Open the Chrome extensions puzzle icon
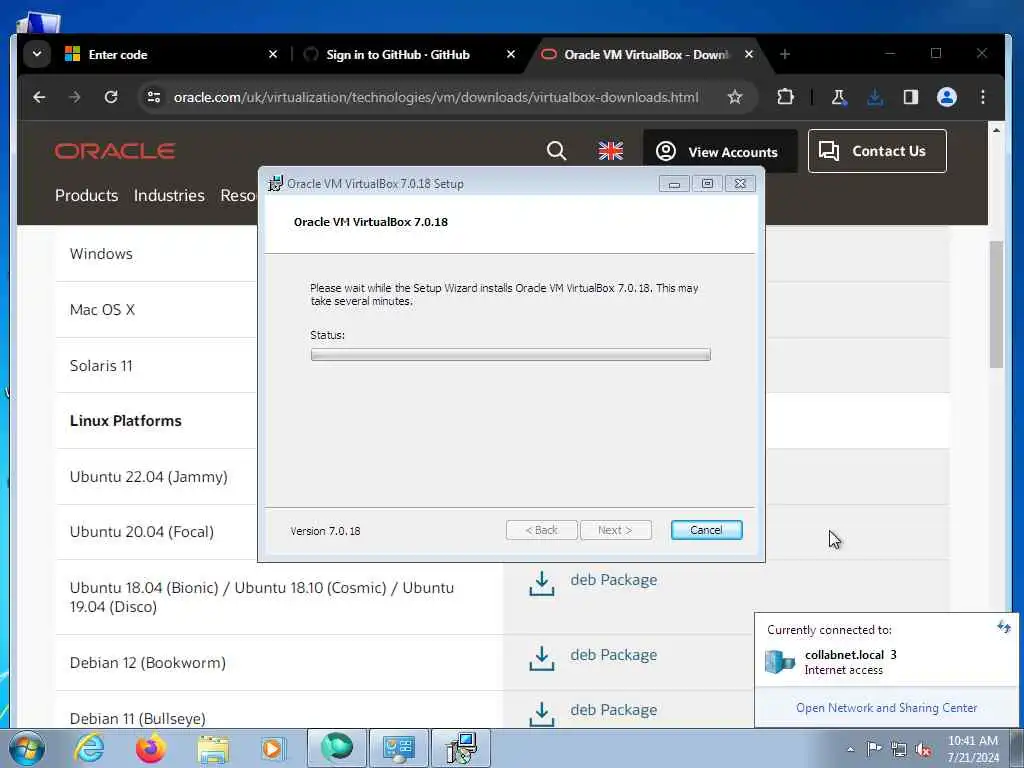Image resolution: width=1024 pixels, height=768 pixels. point(785,97)
